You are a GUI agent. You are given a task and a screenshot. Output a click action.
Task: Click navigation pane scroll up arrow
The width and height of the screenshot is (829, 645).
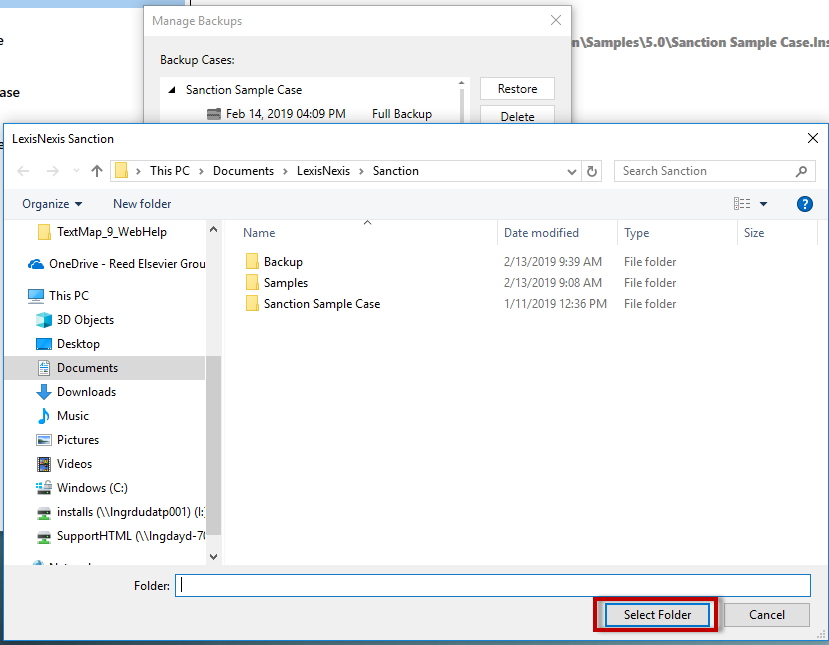tap(213, 229)
